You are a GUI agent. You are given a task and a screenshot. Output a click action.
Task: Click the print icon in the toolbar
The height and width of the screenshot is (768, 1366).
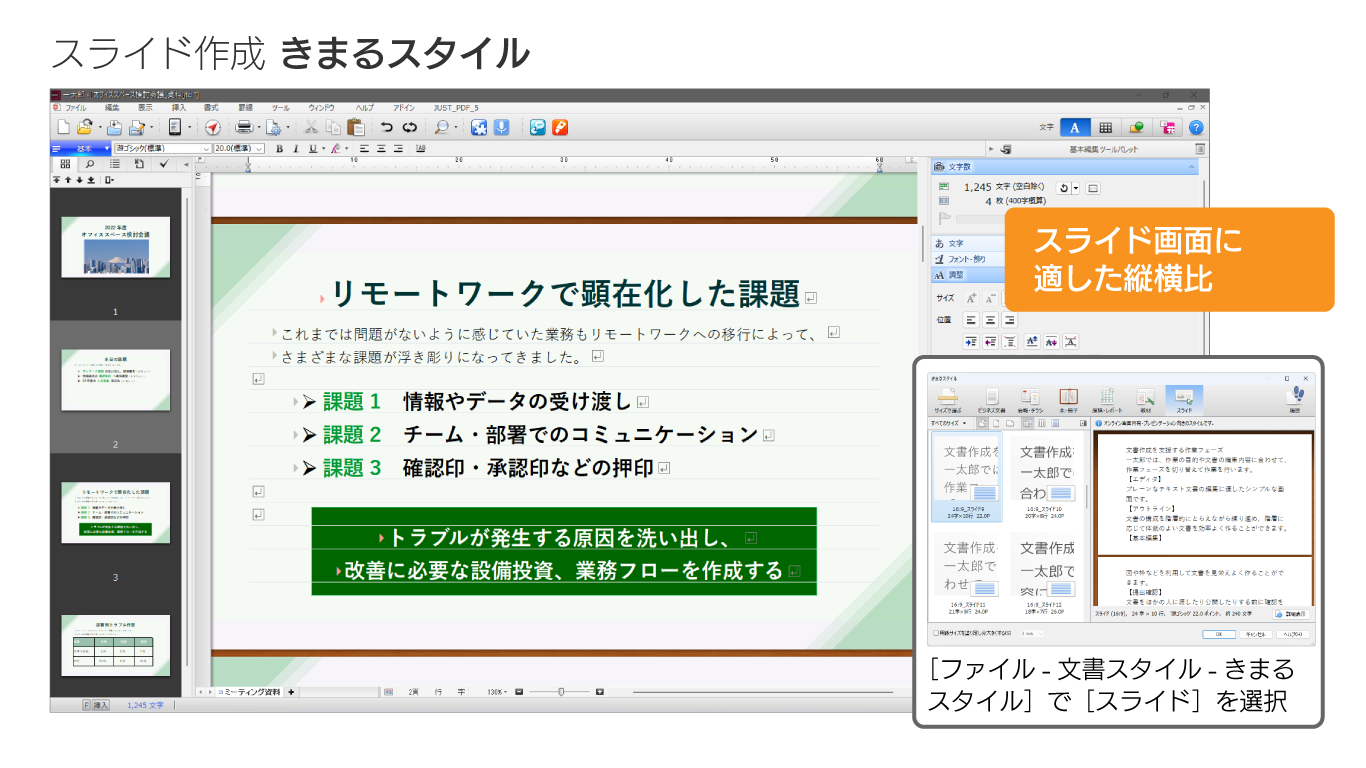point(243,127)
